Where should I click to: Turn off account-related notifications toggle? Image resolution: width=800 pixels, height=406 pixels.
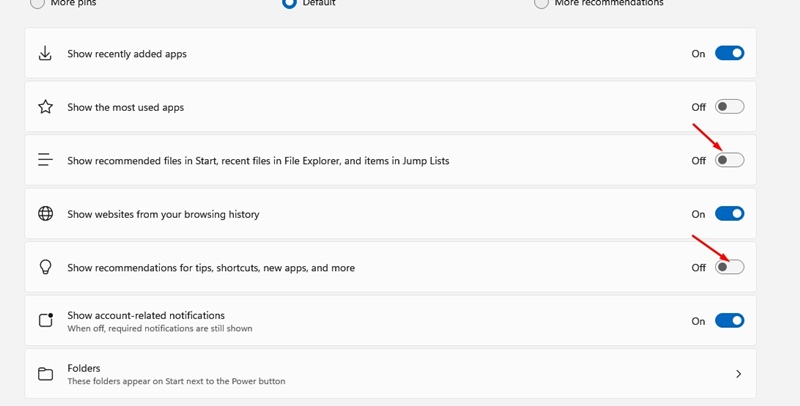[729, 320]
